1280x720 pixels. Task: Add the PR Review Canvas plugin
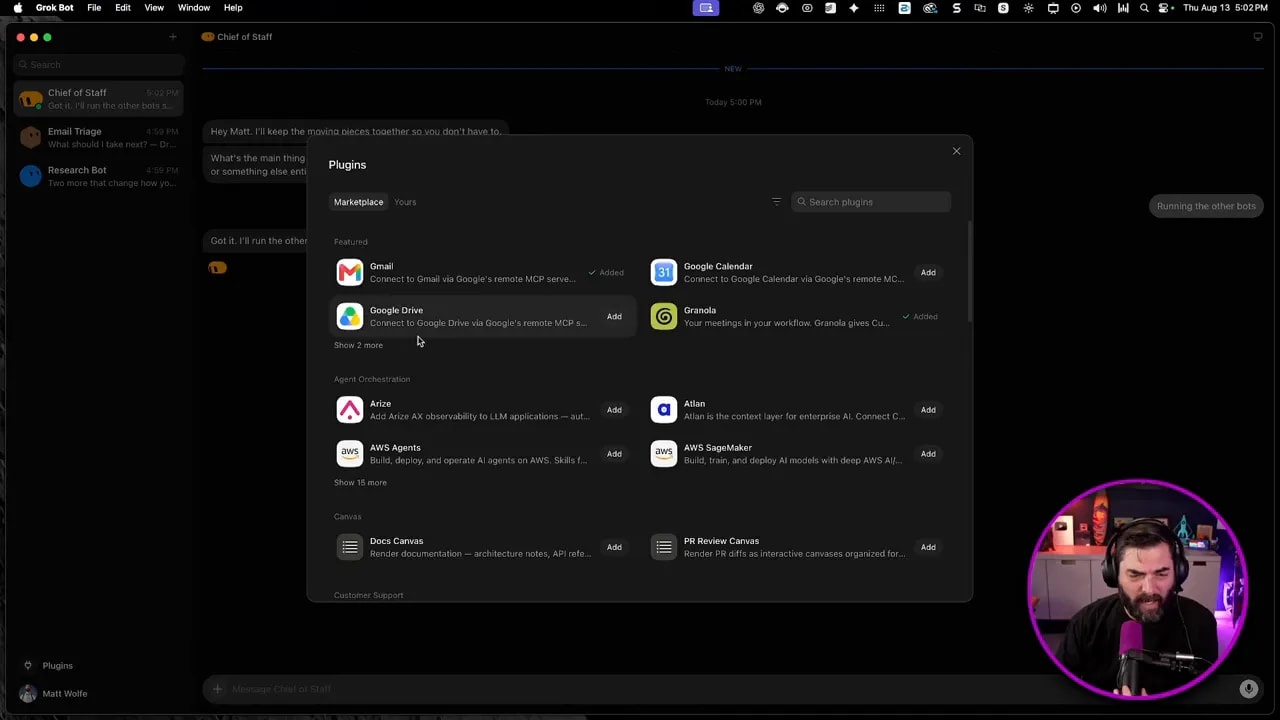click(x=928, y=547)
